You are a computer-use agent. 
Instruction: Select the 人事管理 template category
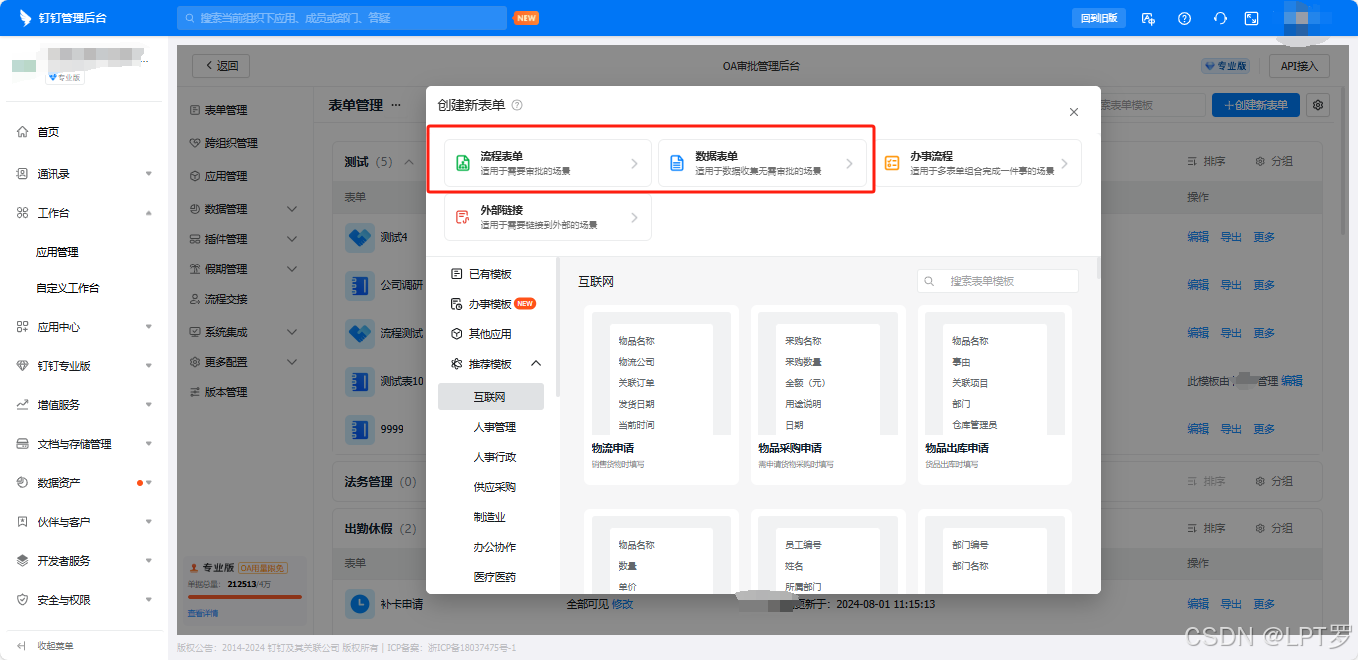pos(495,427)
